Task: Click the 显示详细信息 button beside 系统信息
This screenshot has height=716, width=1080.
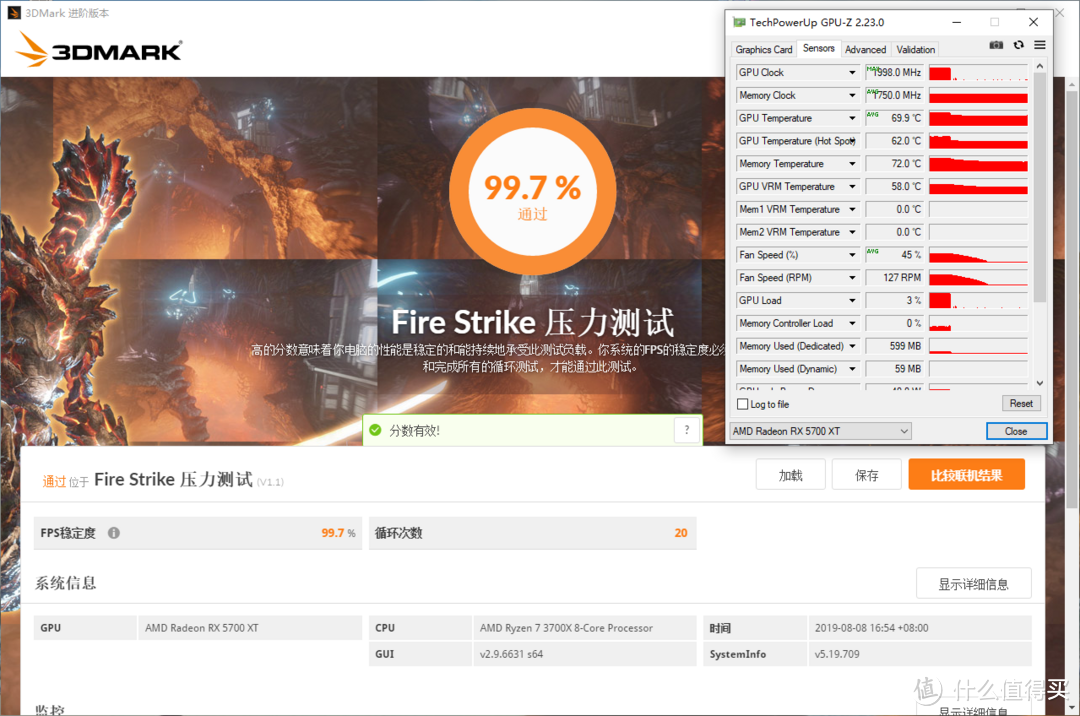Action: coord(973,584)
